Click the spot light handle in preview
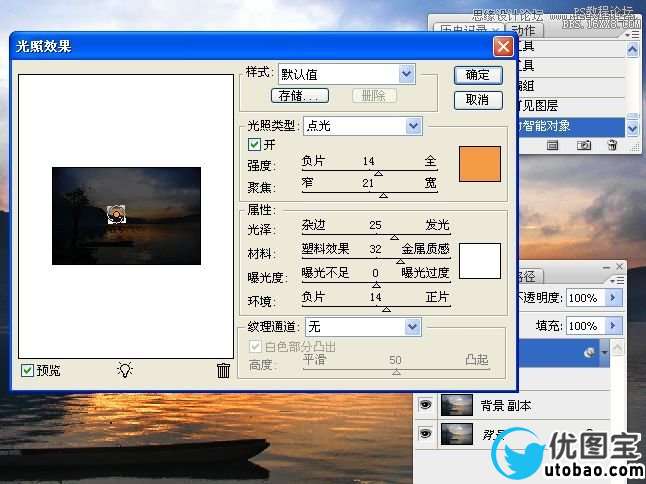Image resolution: width=646 pixels, height=484 pixels. click(x=117, y=214)
